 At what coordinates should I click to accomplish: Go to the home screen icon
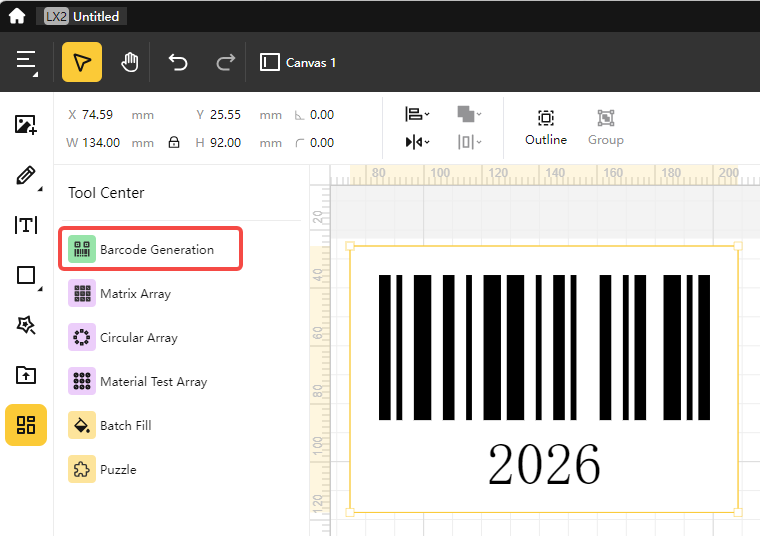coord(17,16)
